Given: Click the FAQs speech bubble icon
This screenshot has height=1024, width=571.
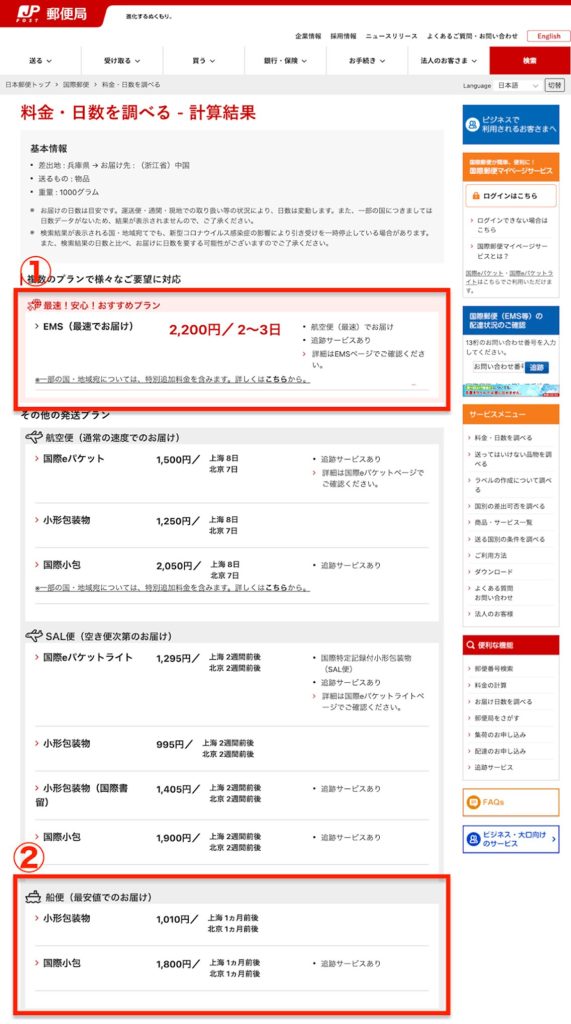Looking at the screenshot, I should coord(473,802).
